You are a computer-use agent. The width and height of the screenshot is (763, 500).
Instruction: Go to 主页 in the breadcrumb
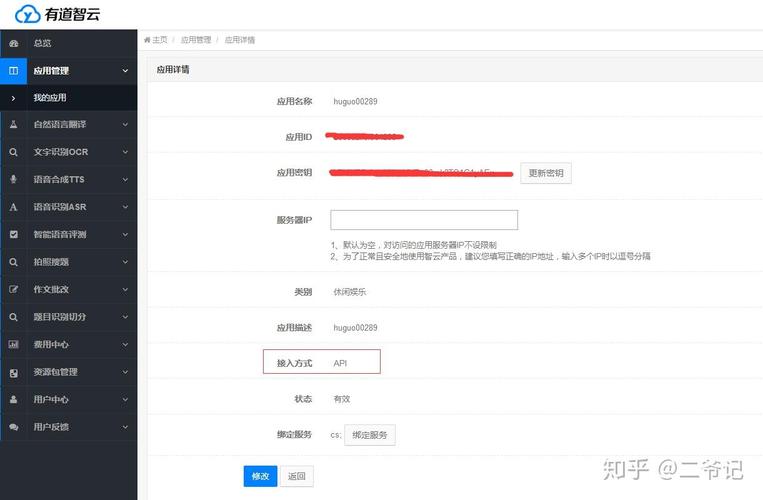coord(160,40)
